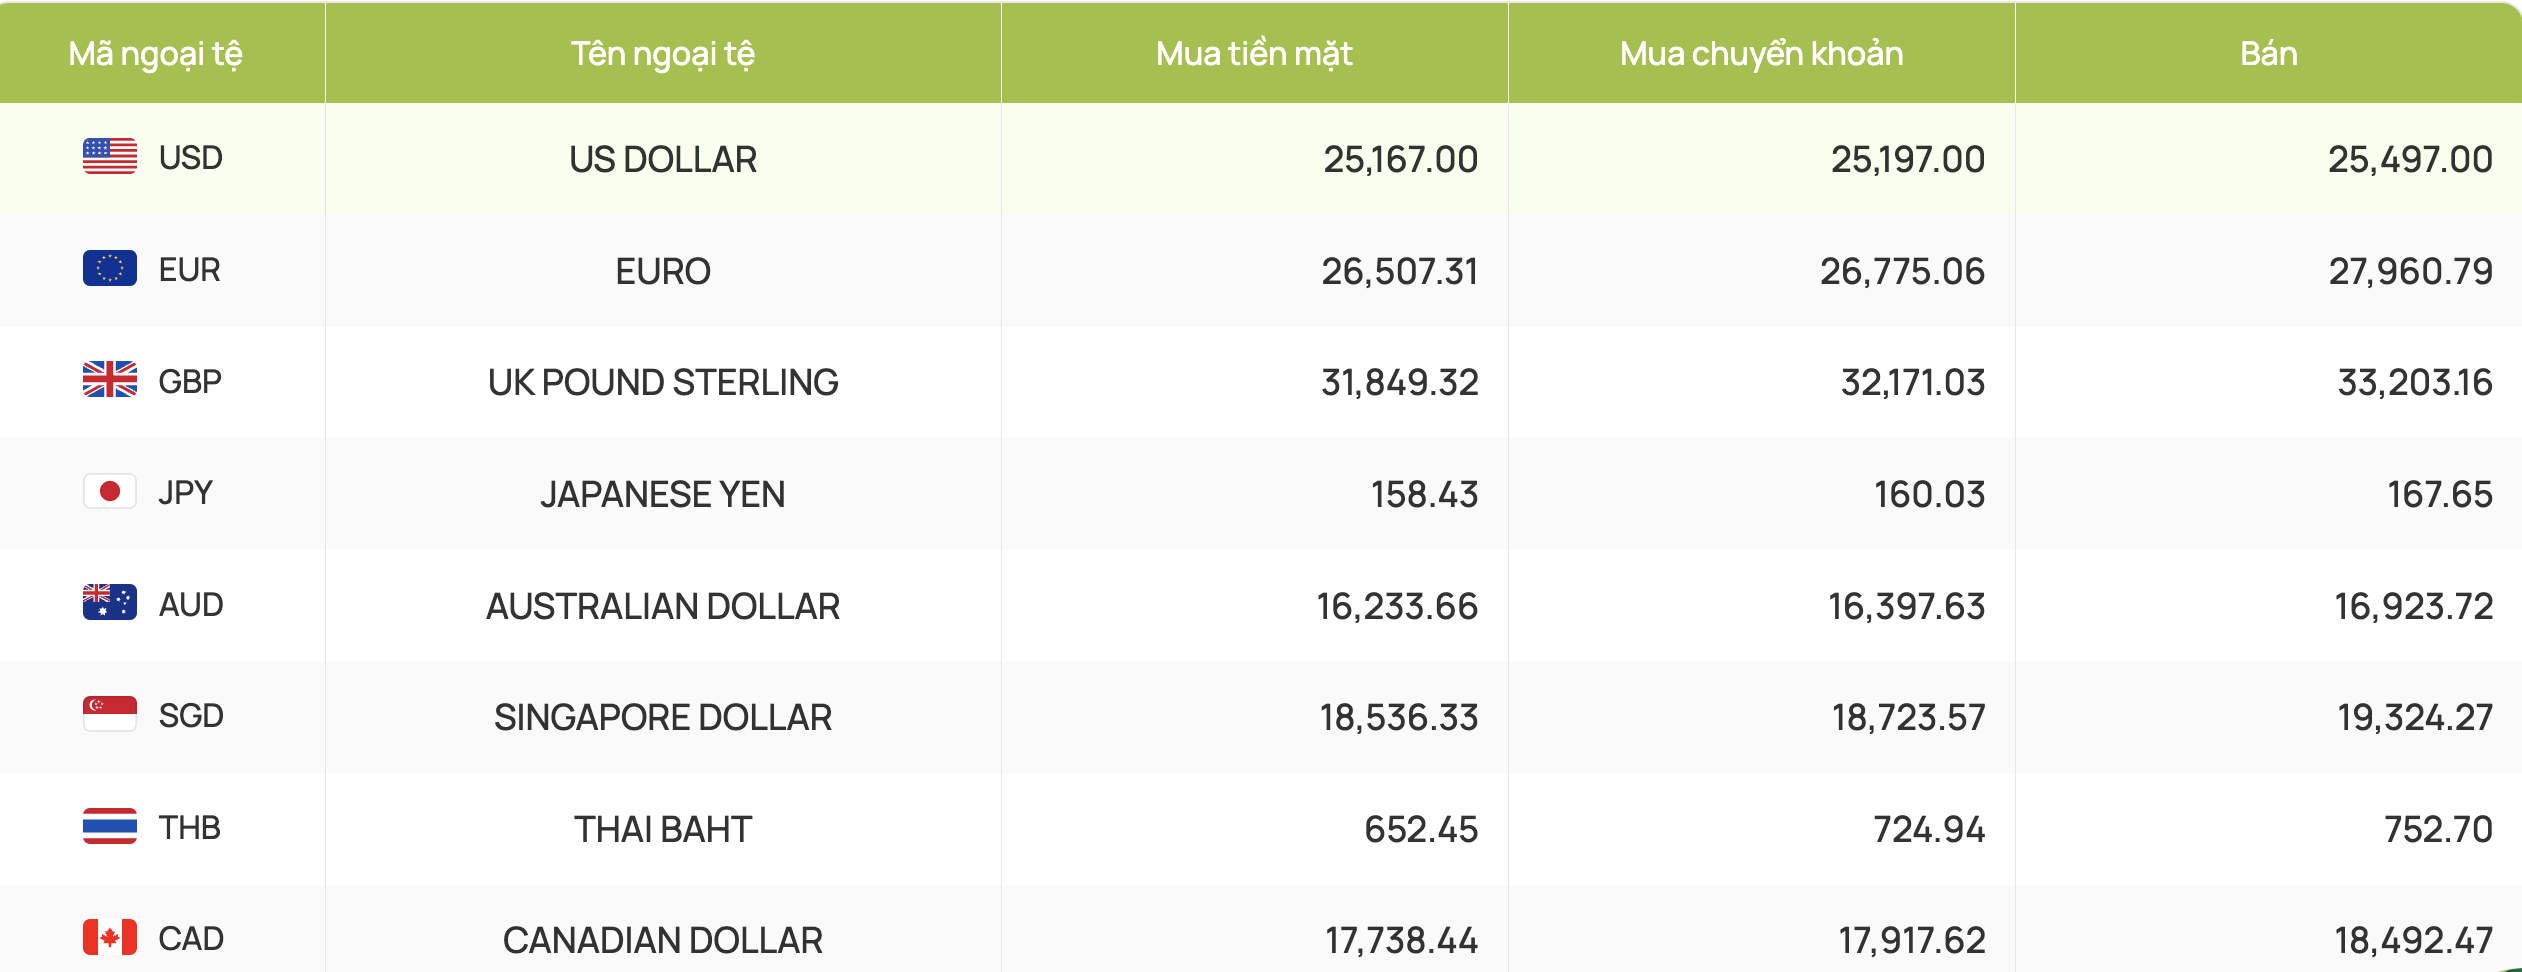Click the Mã ngoại tệ column header
The height and width of the screenshot is (972, 2522).
click(x=156, y=54)
